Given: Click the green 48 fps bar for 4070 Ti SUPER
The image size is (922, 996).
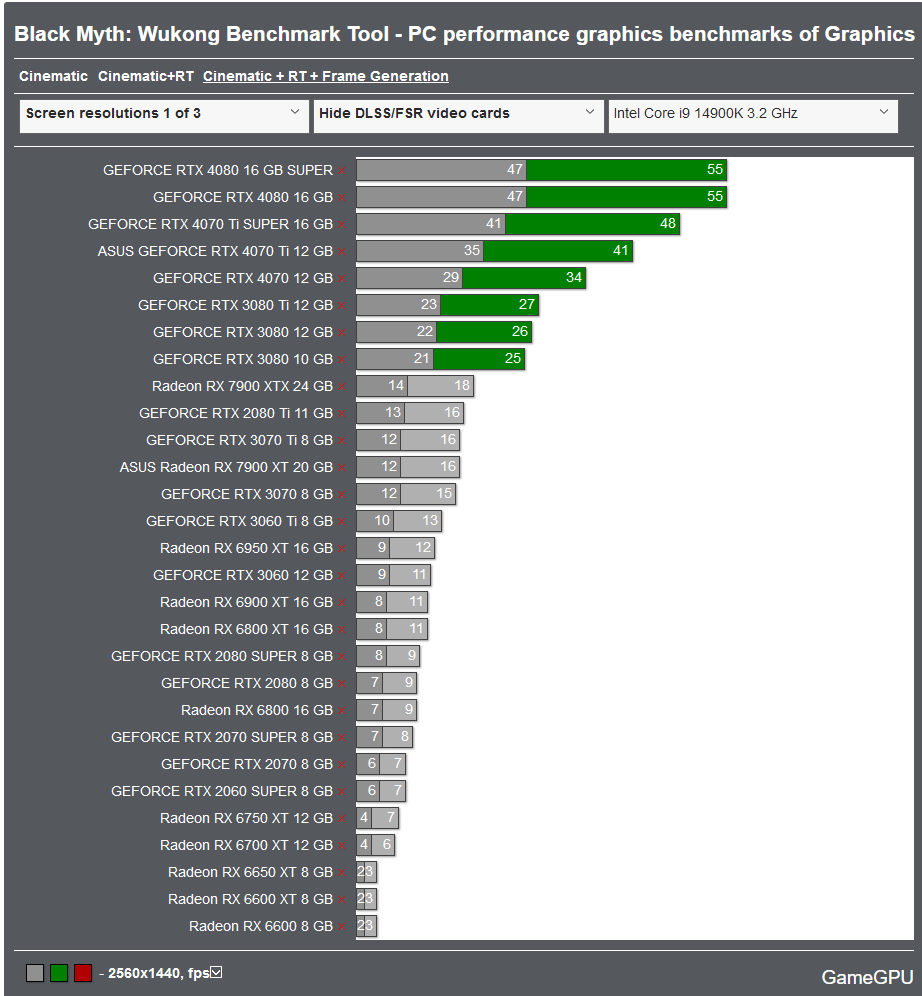Looking at the screenshot, I should point(592,224).
